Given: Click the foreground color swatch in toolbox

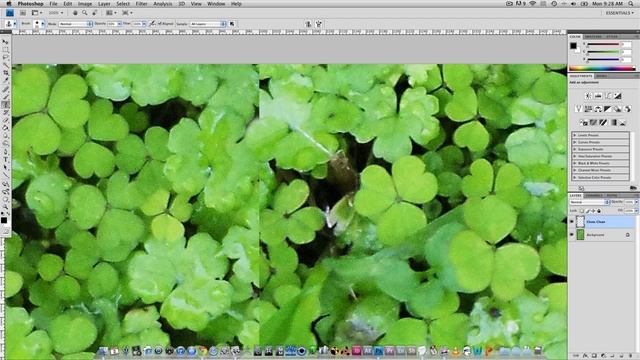Looking at the screenshot, I should coord(4,220).
